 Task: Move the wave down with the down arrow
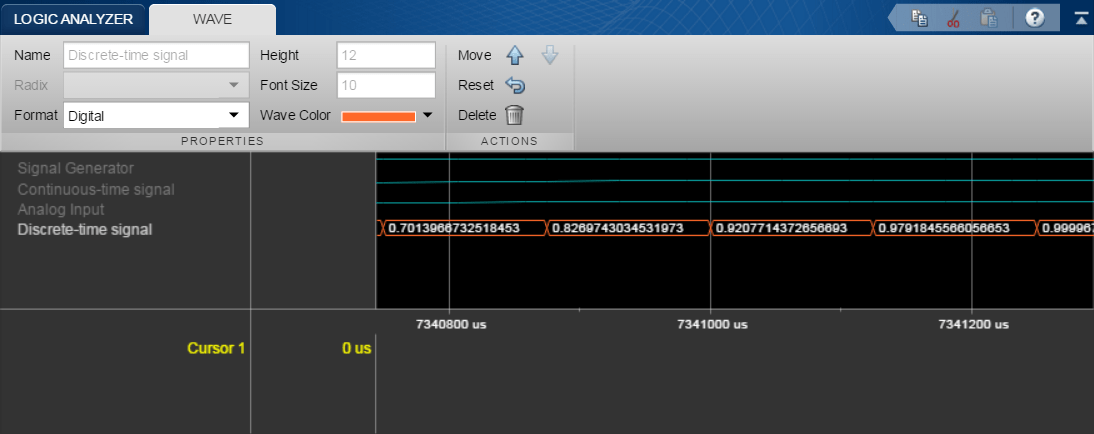[550, 55]
